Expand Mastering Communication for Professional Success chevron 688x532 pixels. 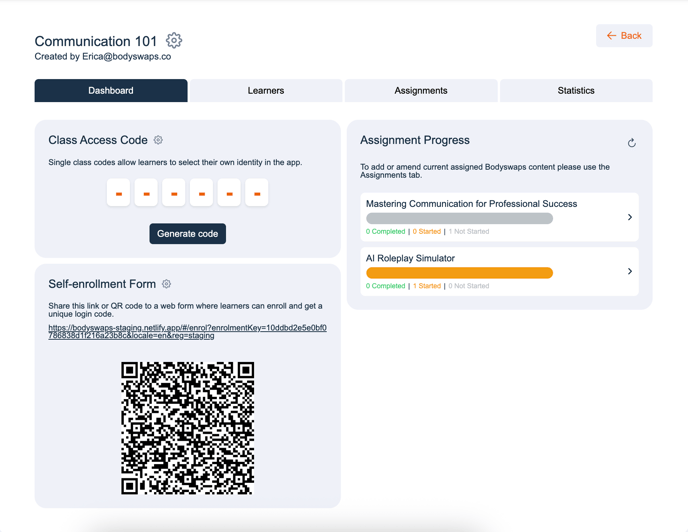coord(629,217)
